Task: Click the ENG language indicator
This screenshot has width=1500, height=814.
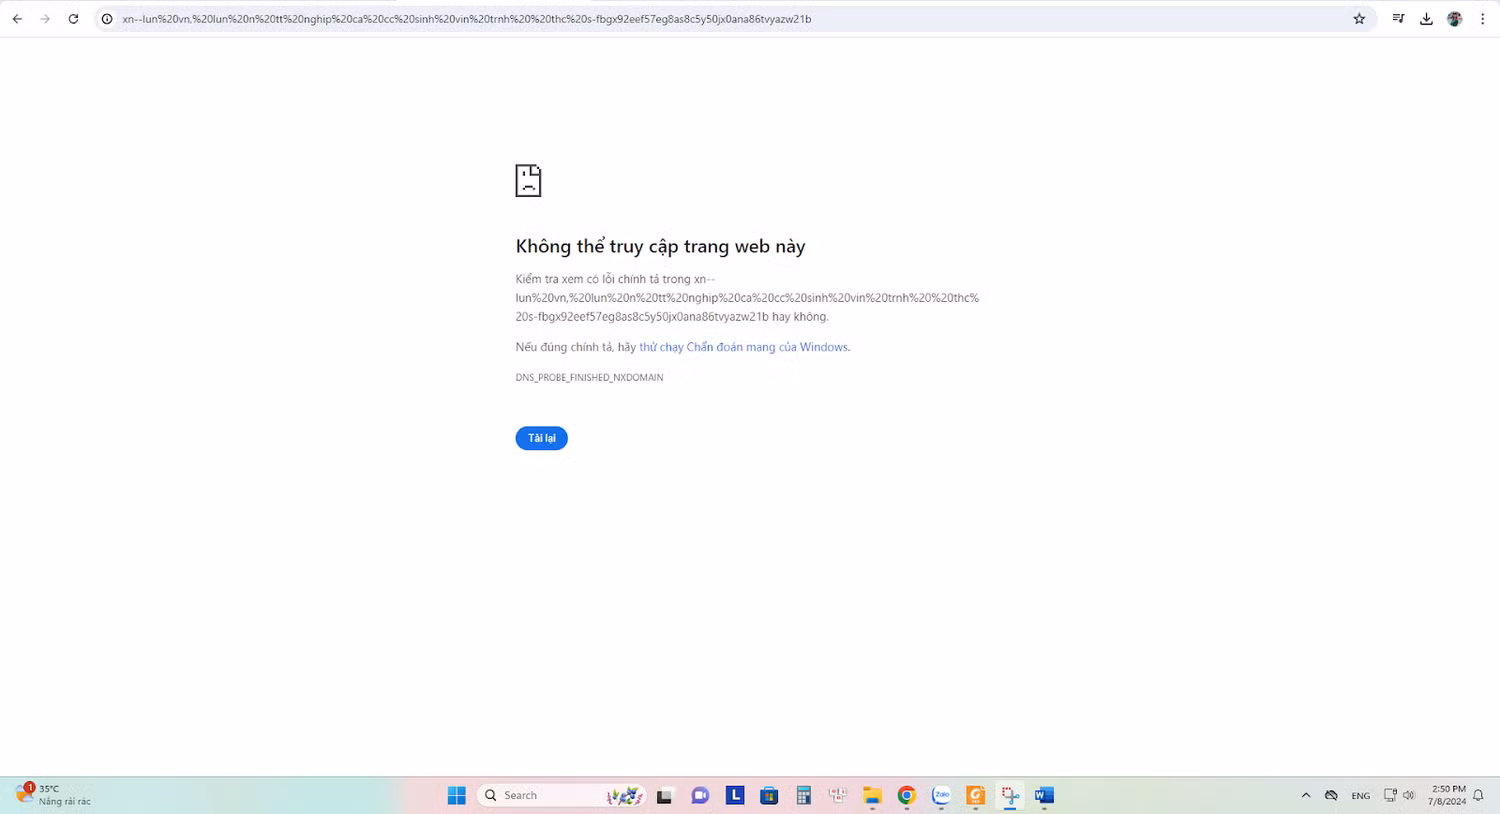Action: pos(1361,796)
